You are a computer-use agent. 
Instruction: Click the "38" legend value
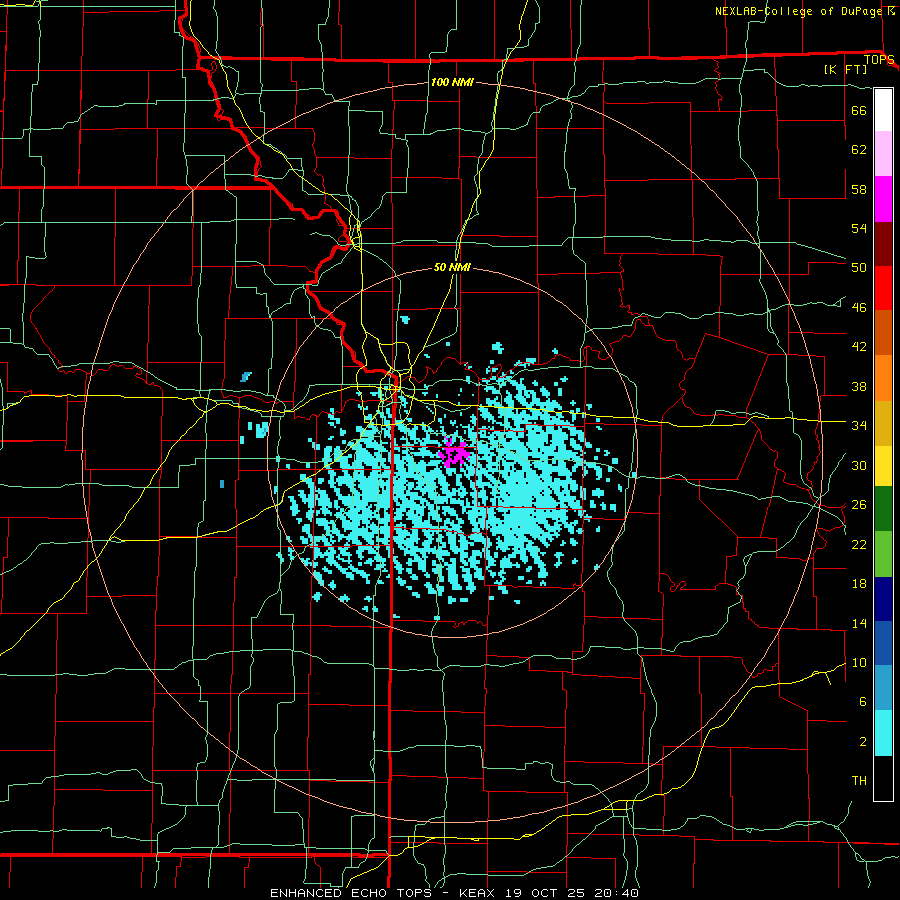[x=859, y=387]
